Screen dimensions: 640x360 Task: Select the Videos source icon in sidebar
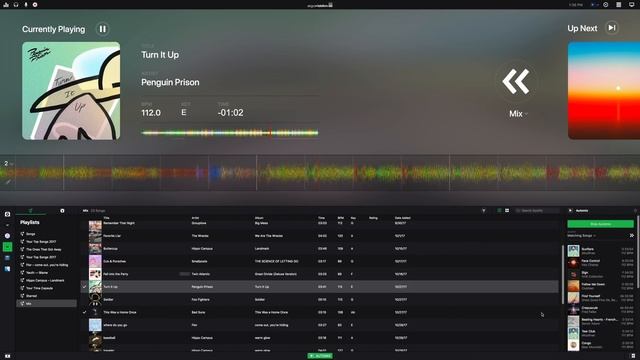tap(7, 258)
